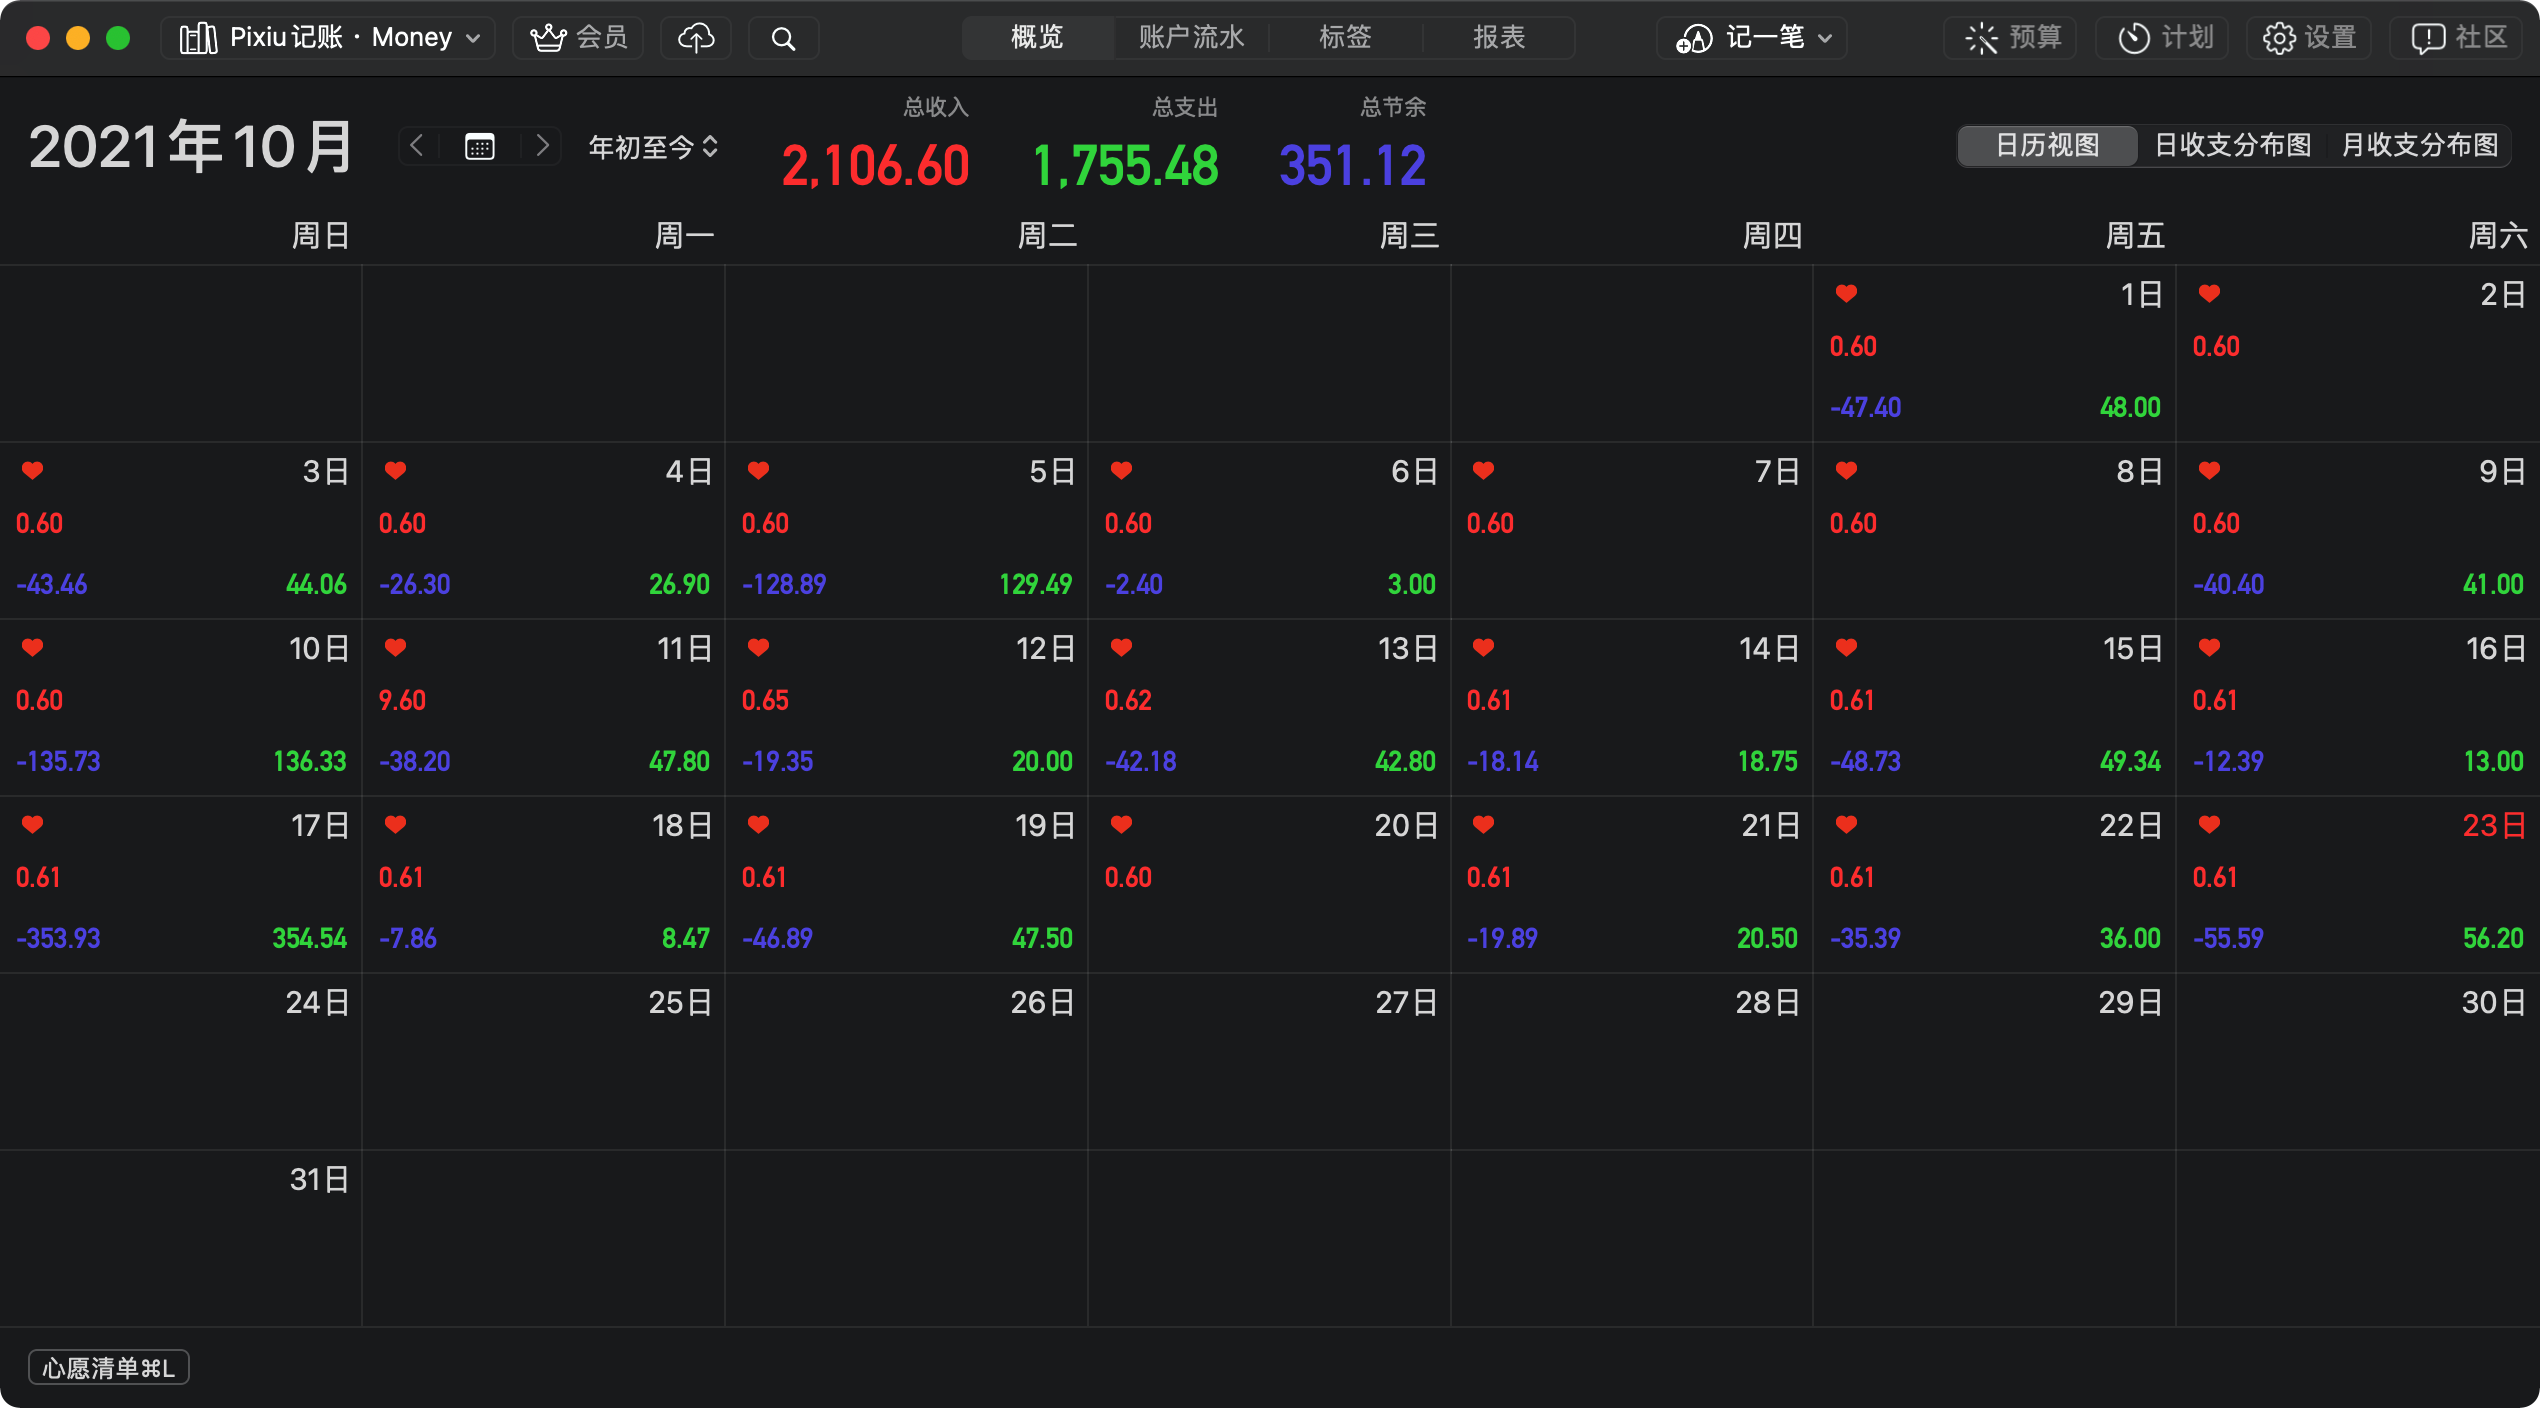2540x1408 pixels.
Task: Click the heart icon on 16日
Action: click(x=2209, y=647)
